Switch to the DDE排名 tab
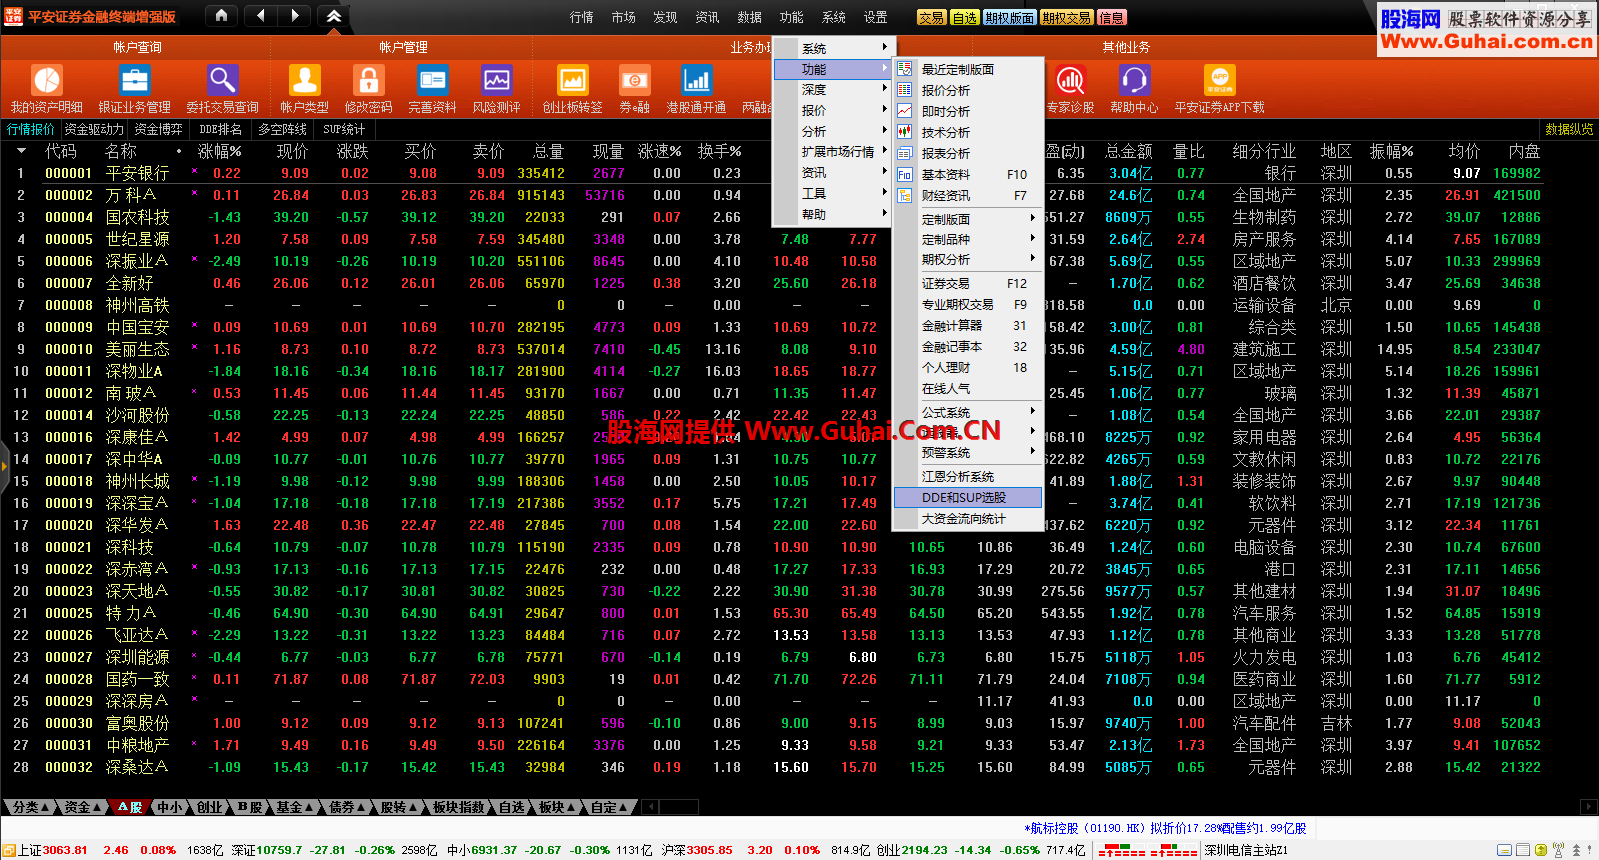Image resolution: width=1599 pixels, height=860 pixels. pos(220,129)
